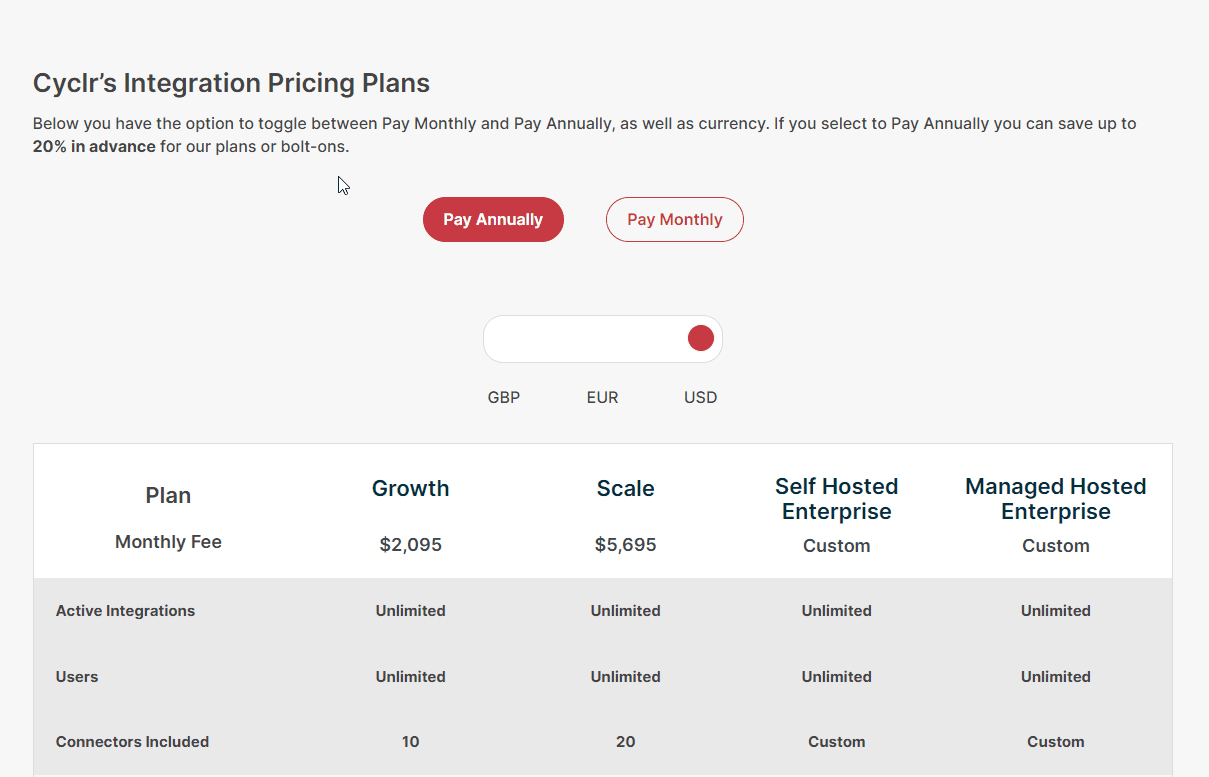Click the bold "20% in advance" text
This screenshot has width=1209, height=777.
coord(94,147)
